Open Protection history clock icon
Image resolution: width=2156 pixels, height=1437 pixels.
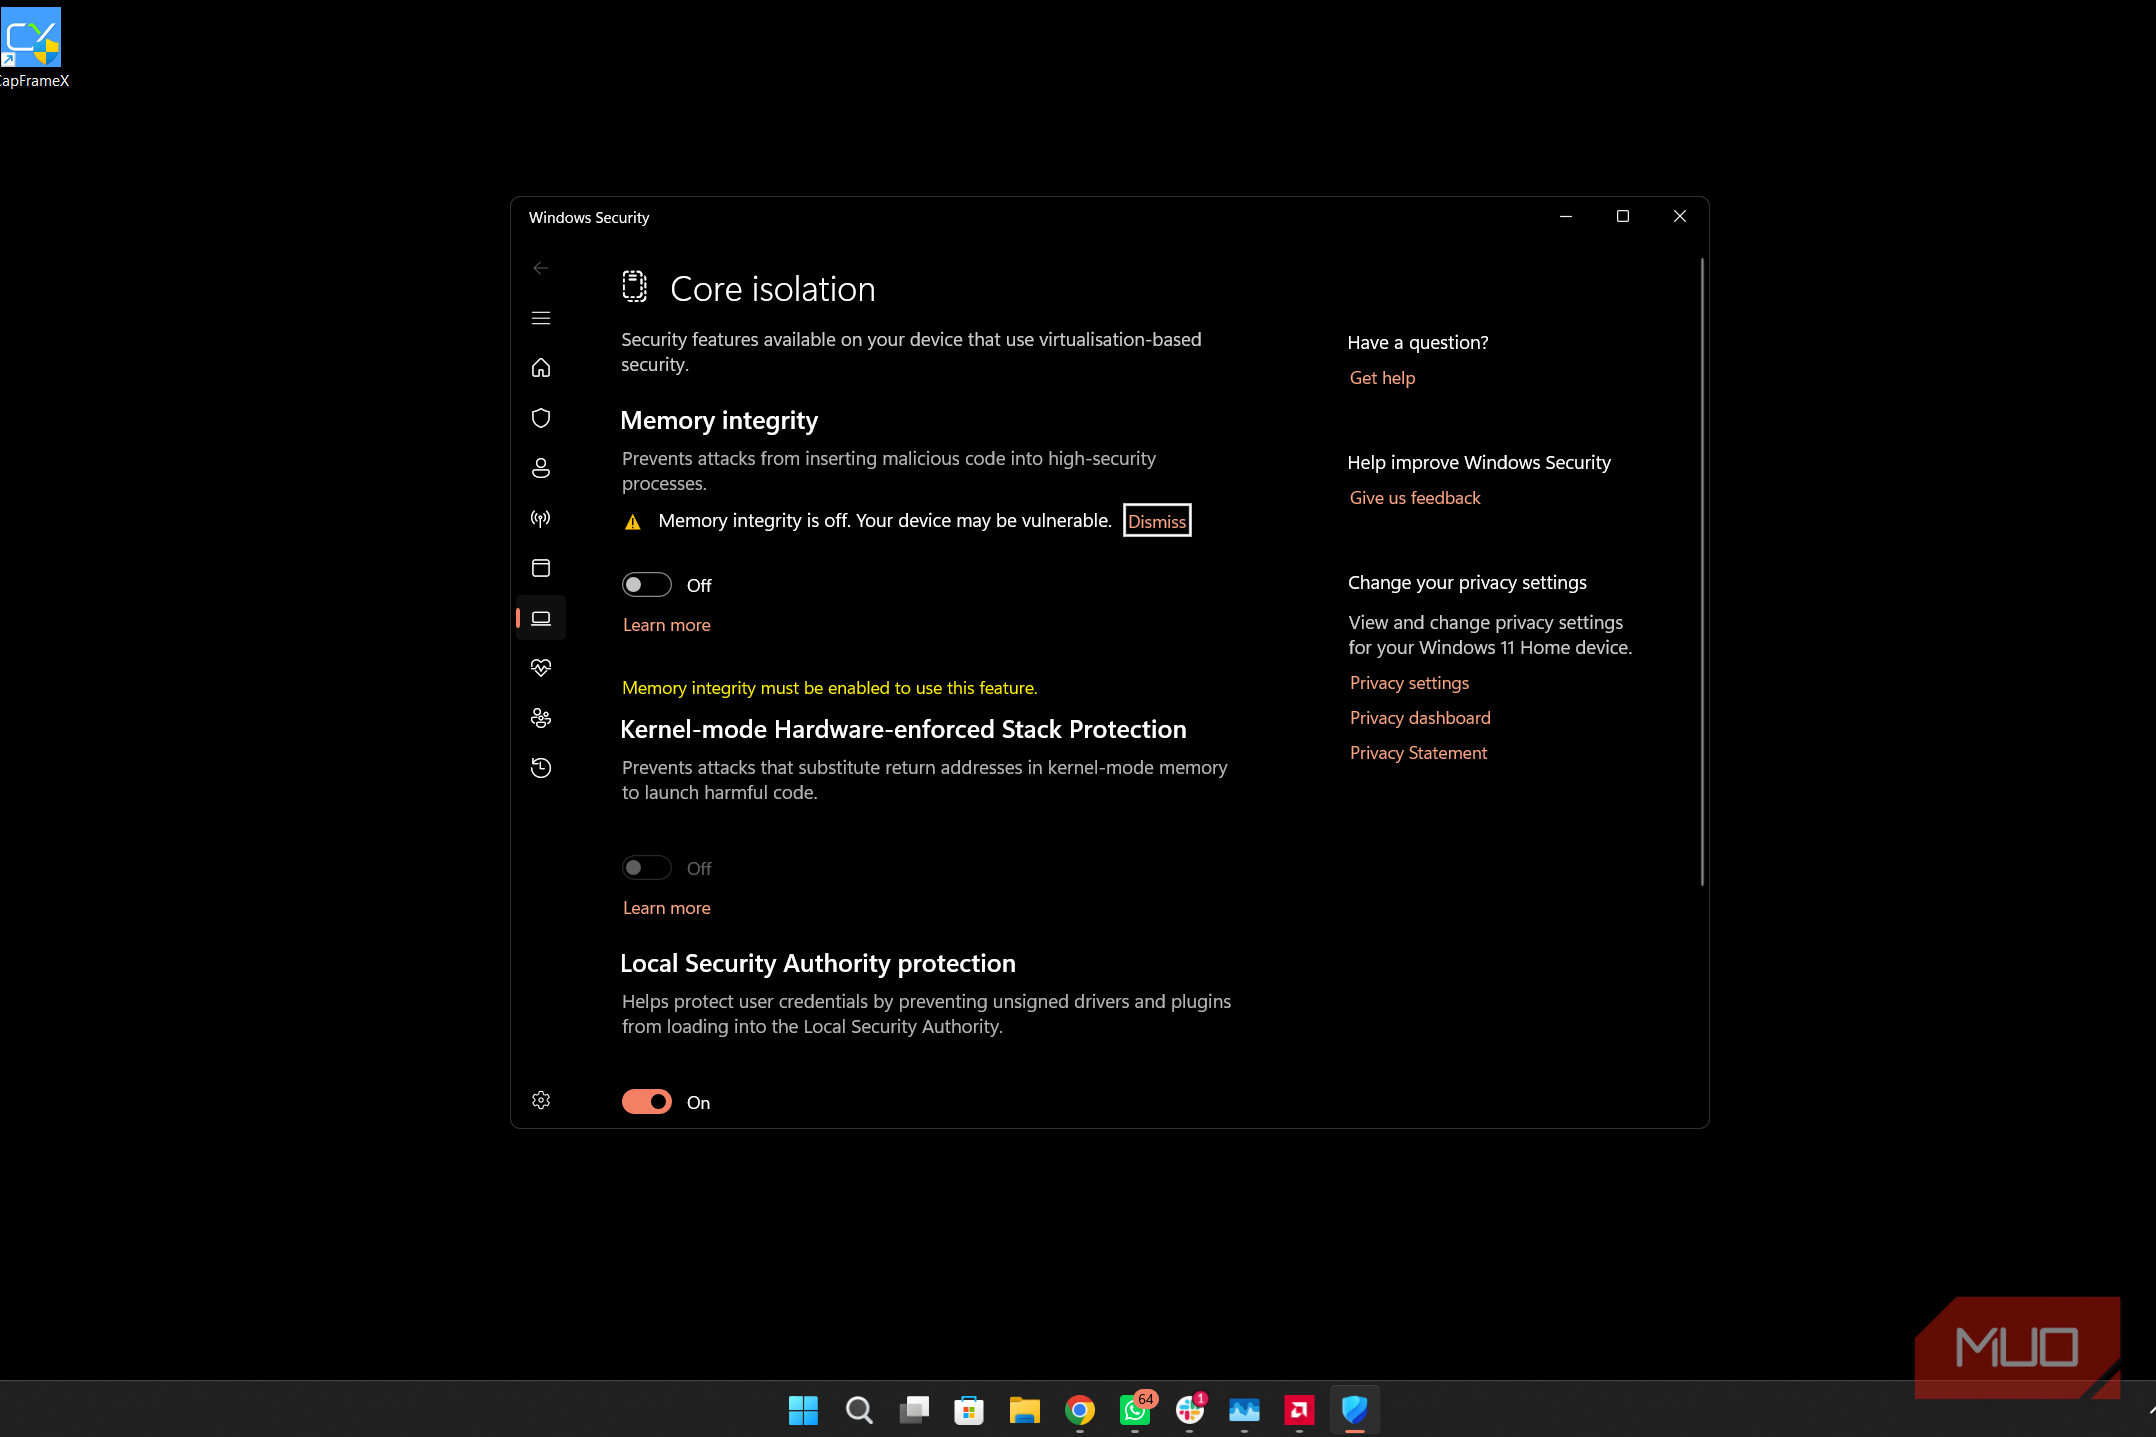click(541, 768)
